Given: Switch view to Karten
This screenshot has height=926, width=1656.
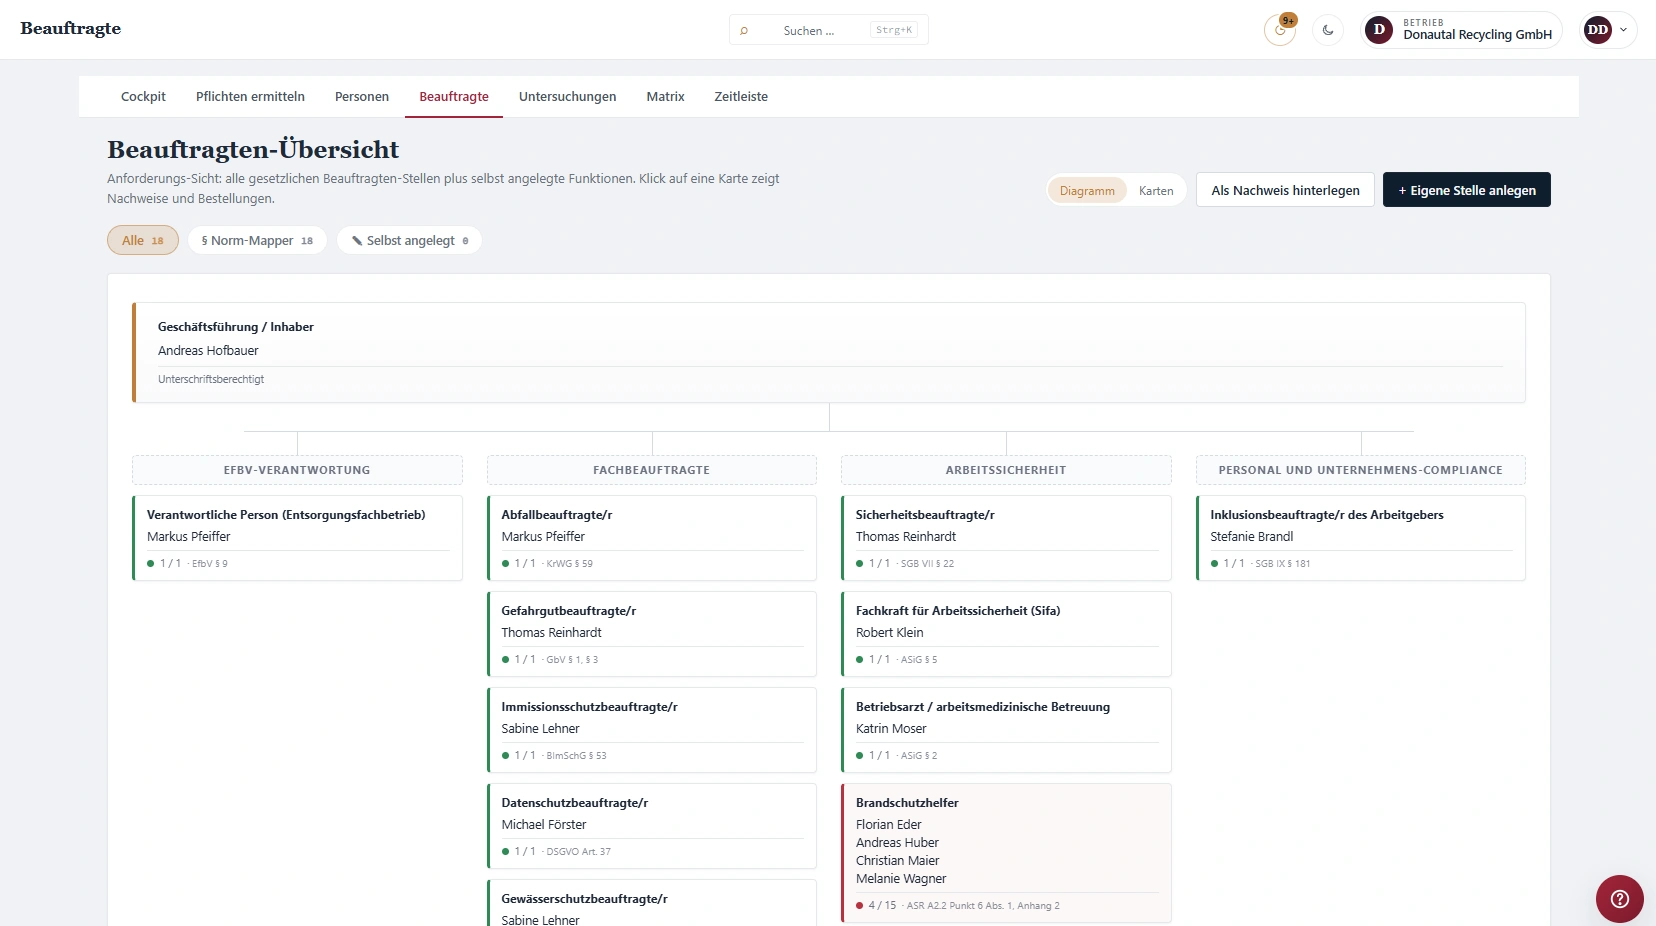Looking at the screenshot, I should click(1156, 190).
